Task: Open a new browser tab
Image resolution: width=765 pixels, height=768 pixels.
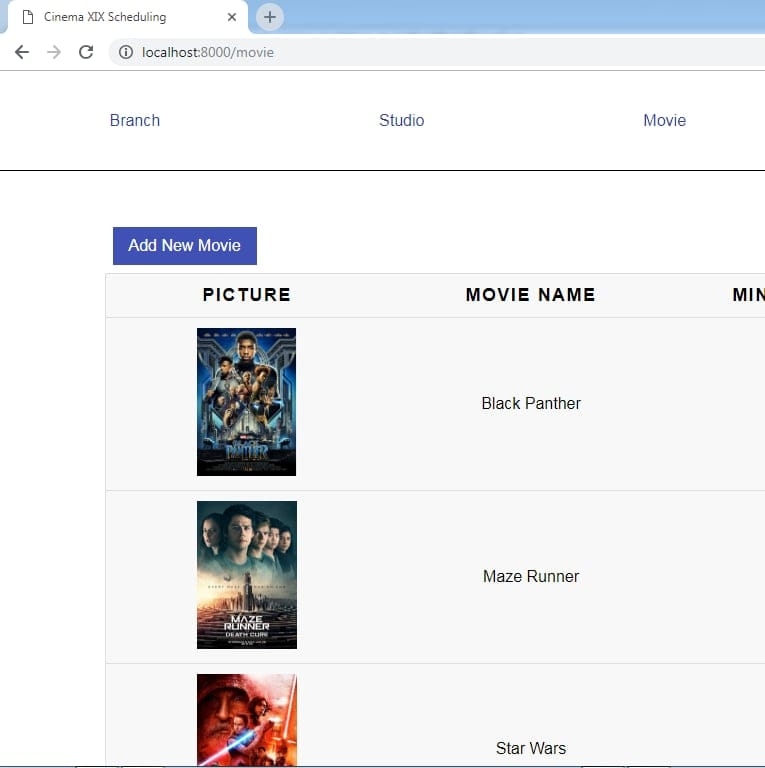Action: (x=269, y=17)
